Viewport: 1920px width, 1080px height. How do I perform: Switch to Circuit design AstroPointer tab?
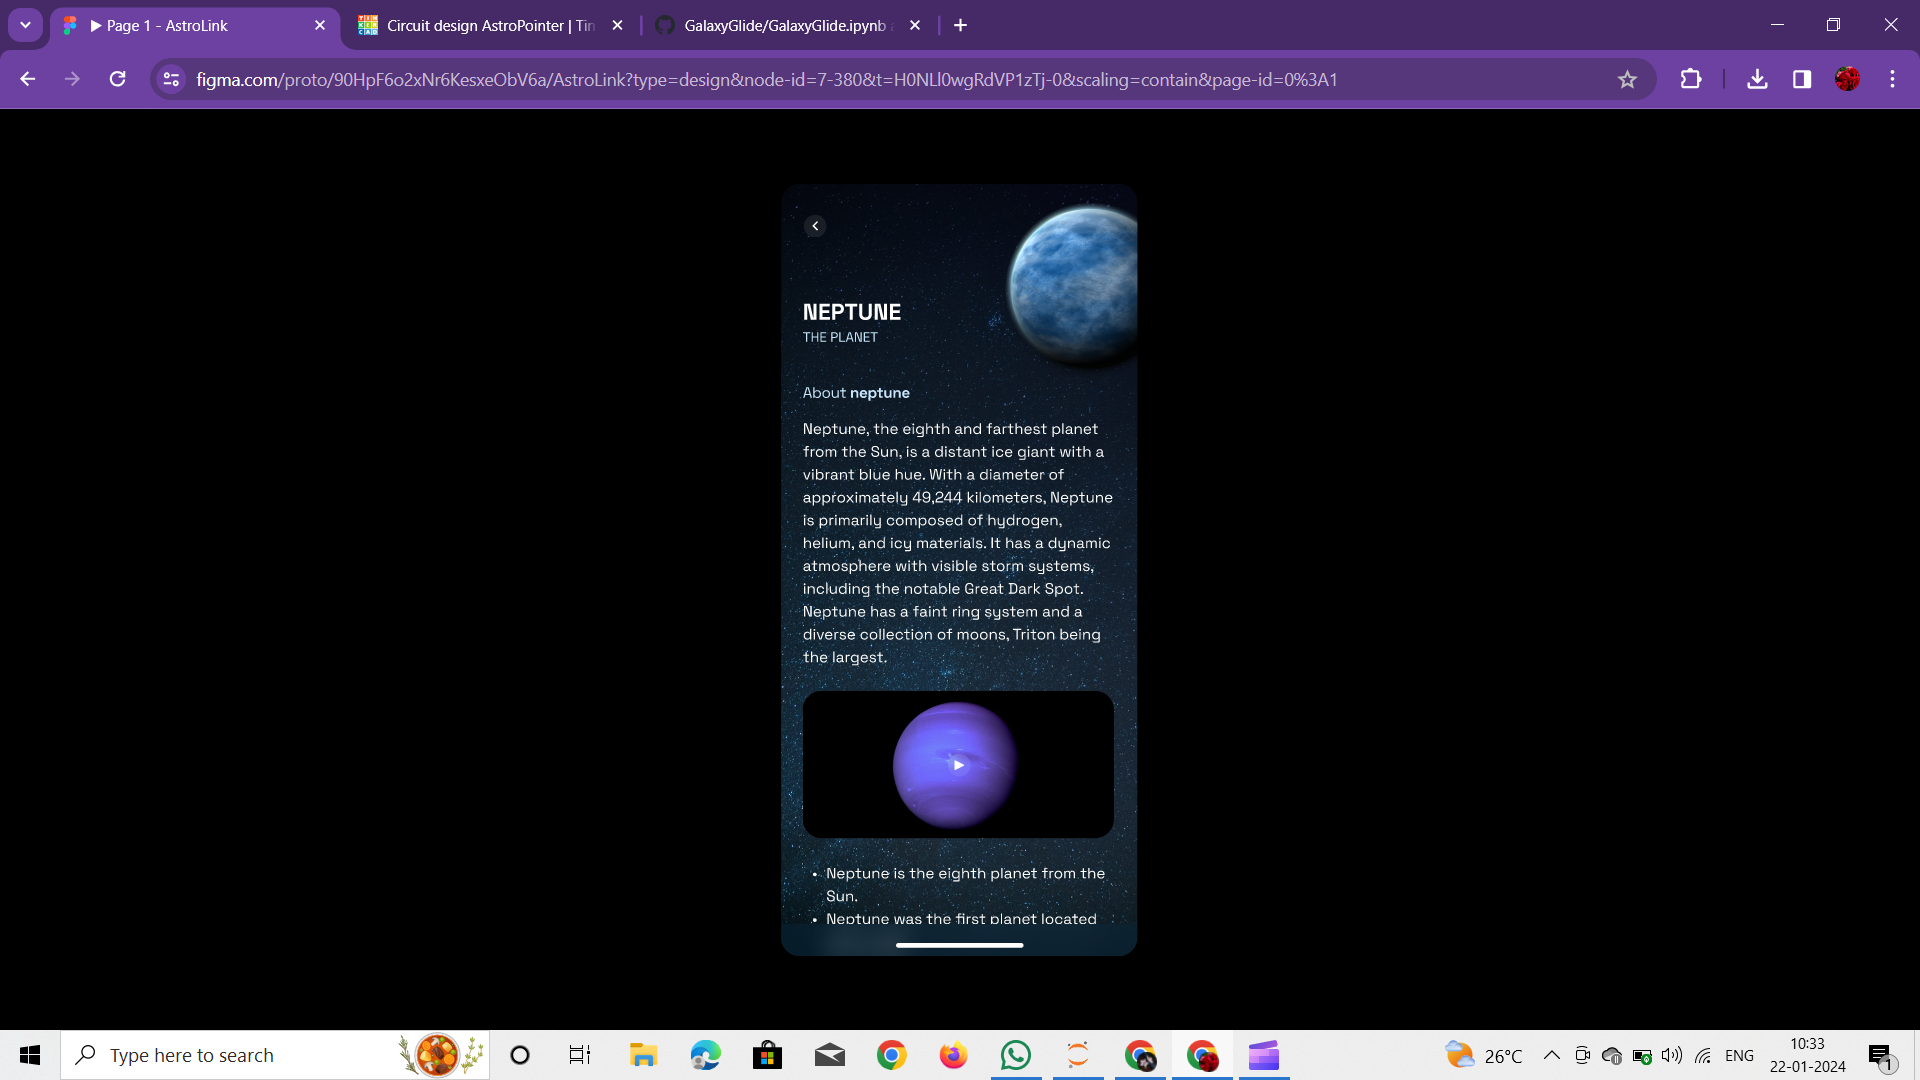click(x=490, y=25)
